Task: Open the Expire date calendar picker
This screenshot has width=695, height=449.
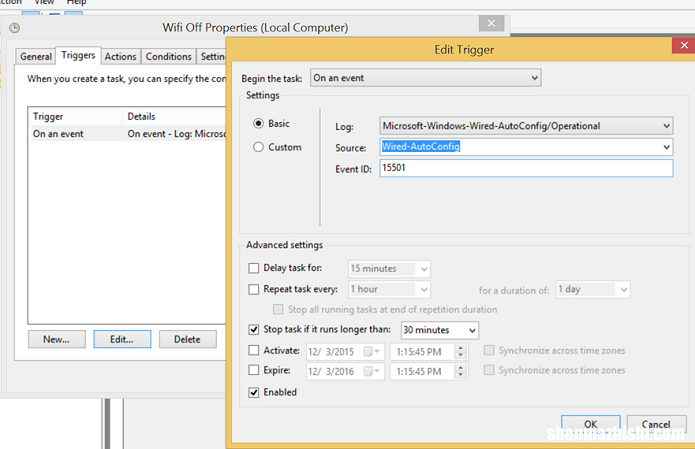Action: tap(371, 371)
